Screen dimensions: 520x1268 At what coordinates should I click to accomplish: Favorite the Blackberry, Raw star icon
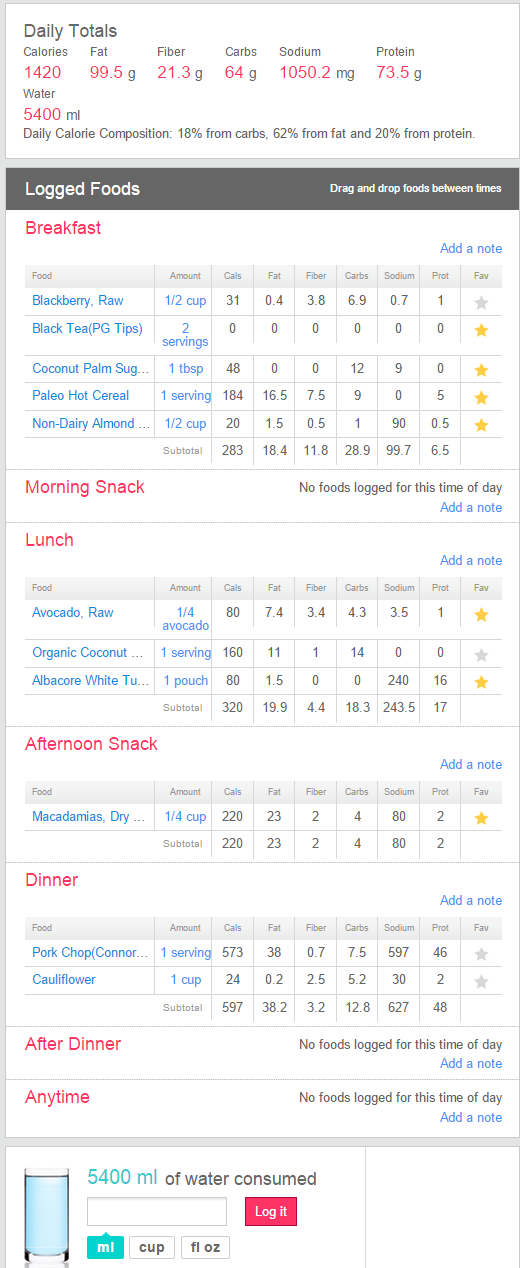tap(481, 302)
